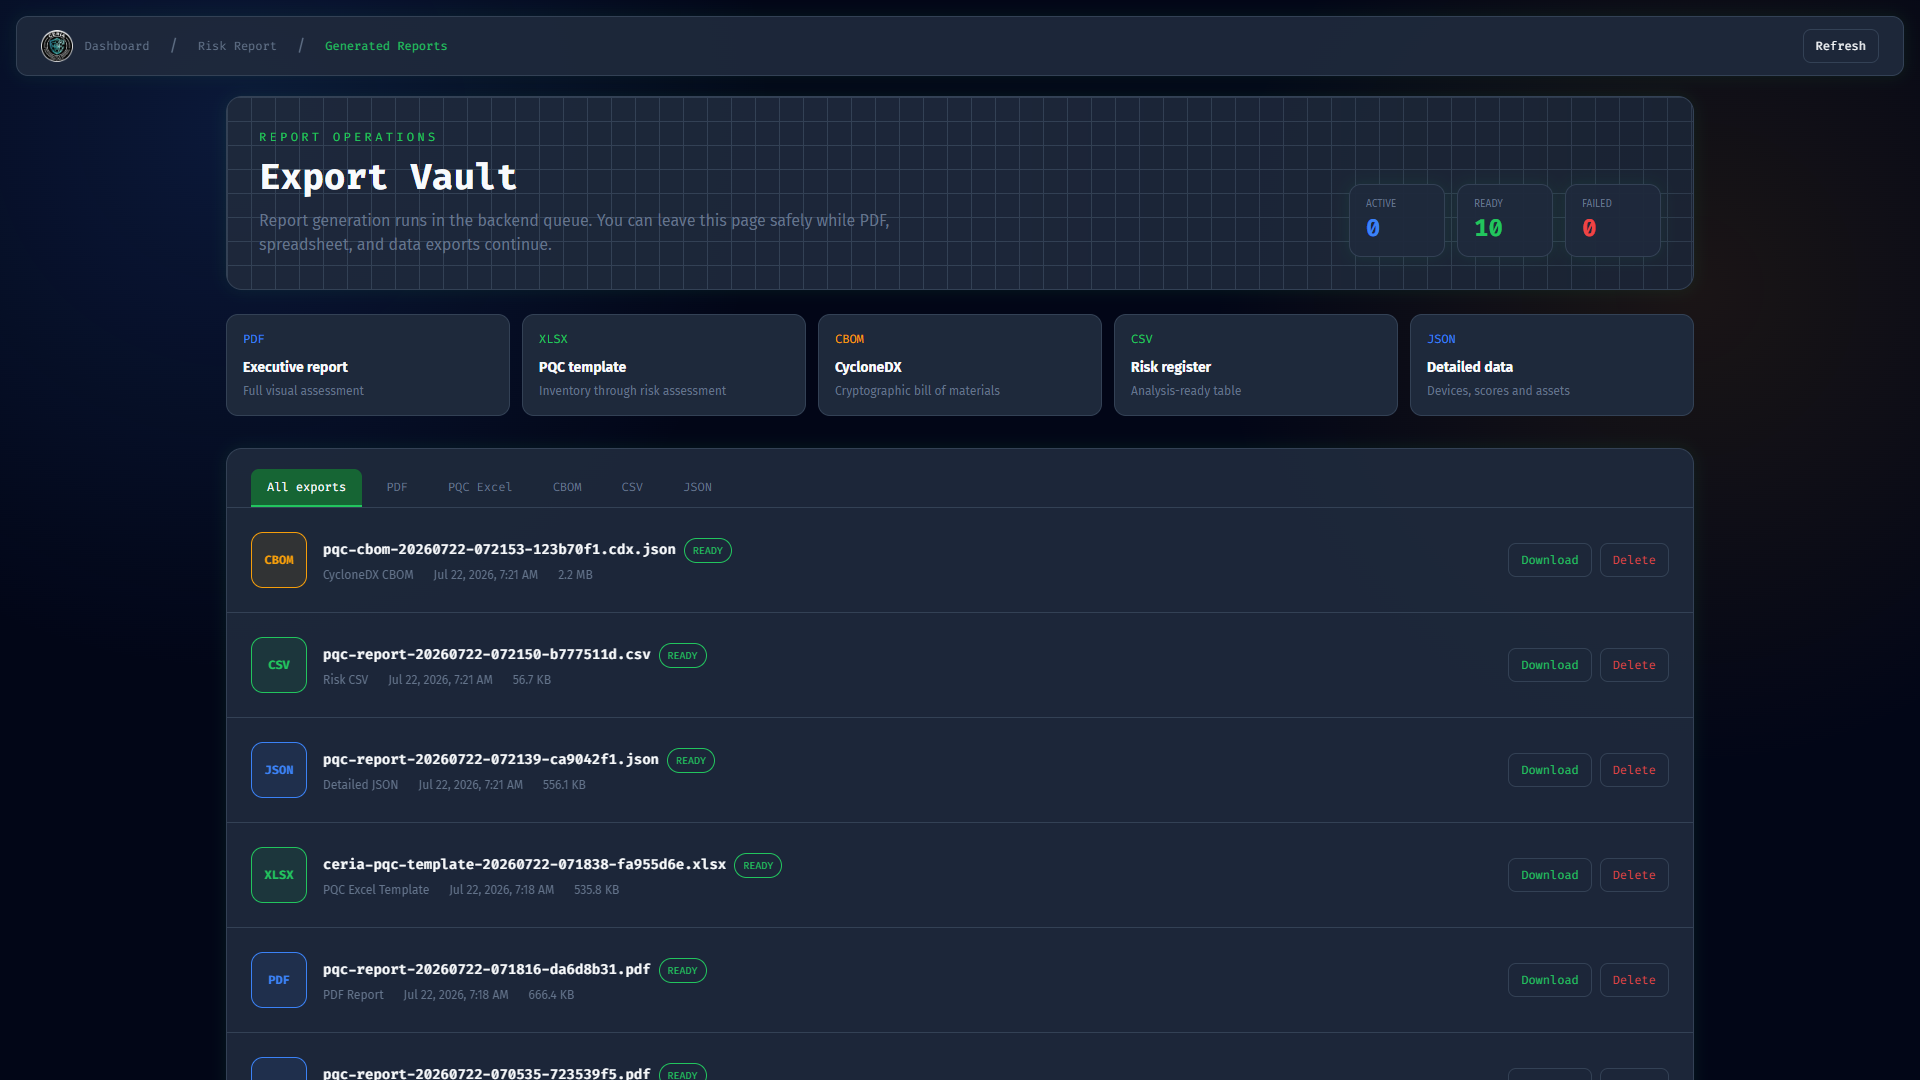Click the REPORT OPERATIONS label

348,137
